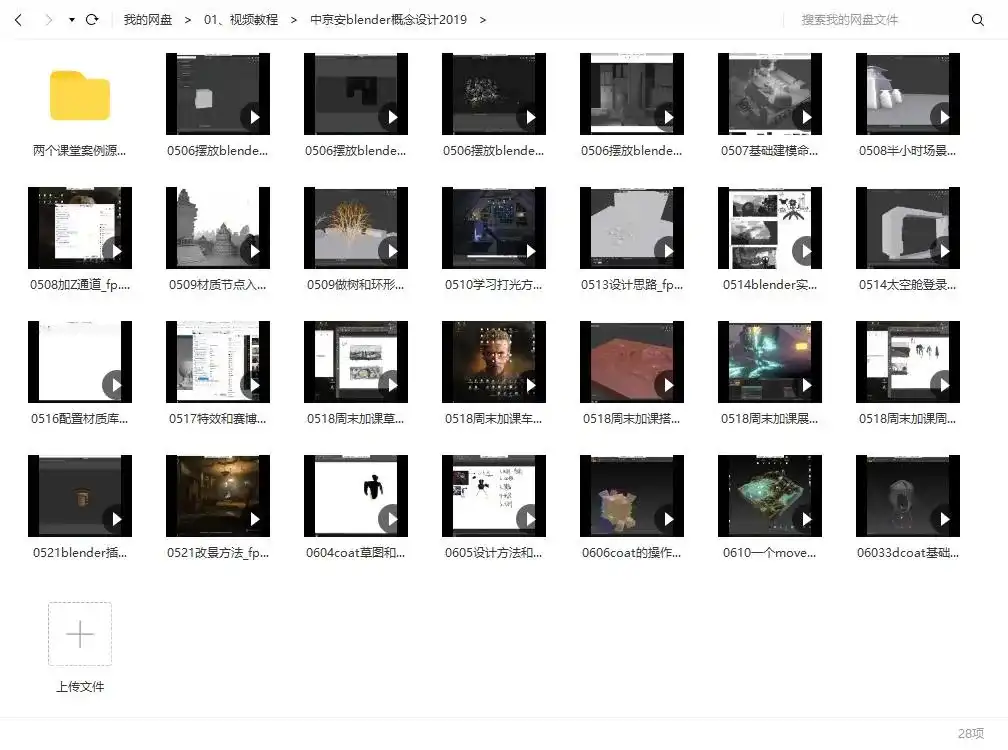The height and width of the screenshot is (750, 1008).
Task: Play the 0507基础建模 video
Action: click(x=805, y=117)
